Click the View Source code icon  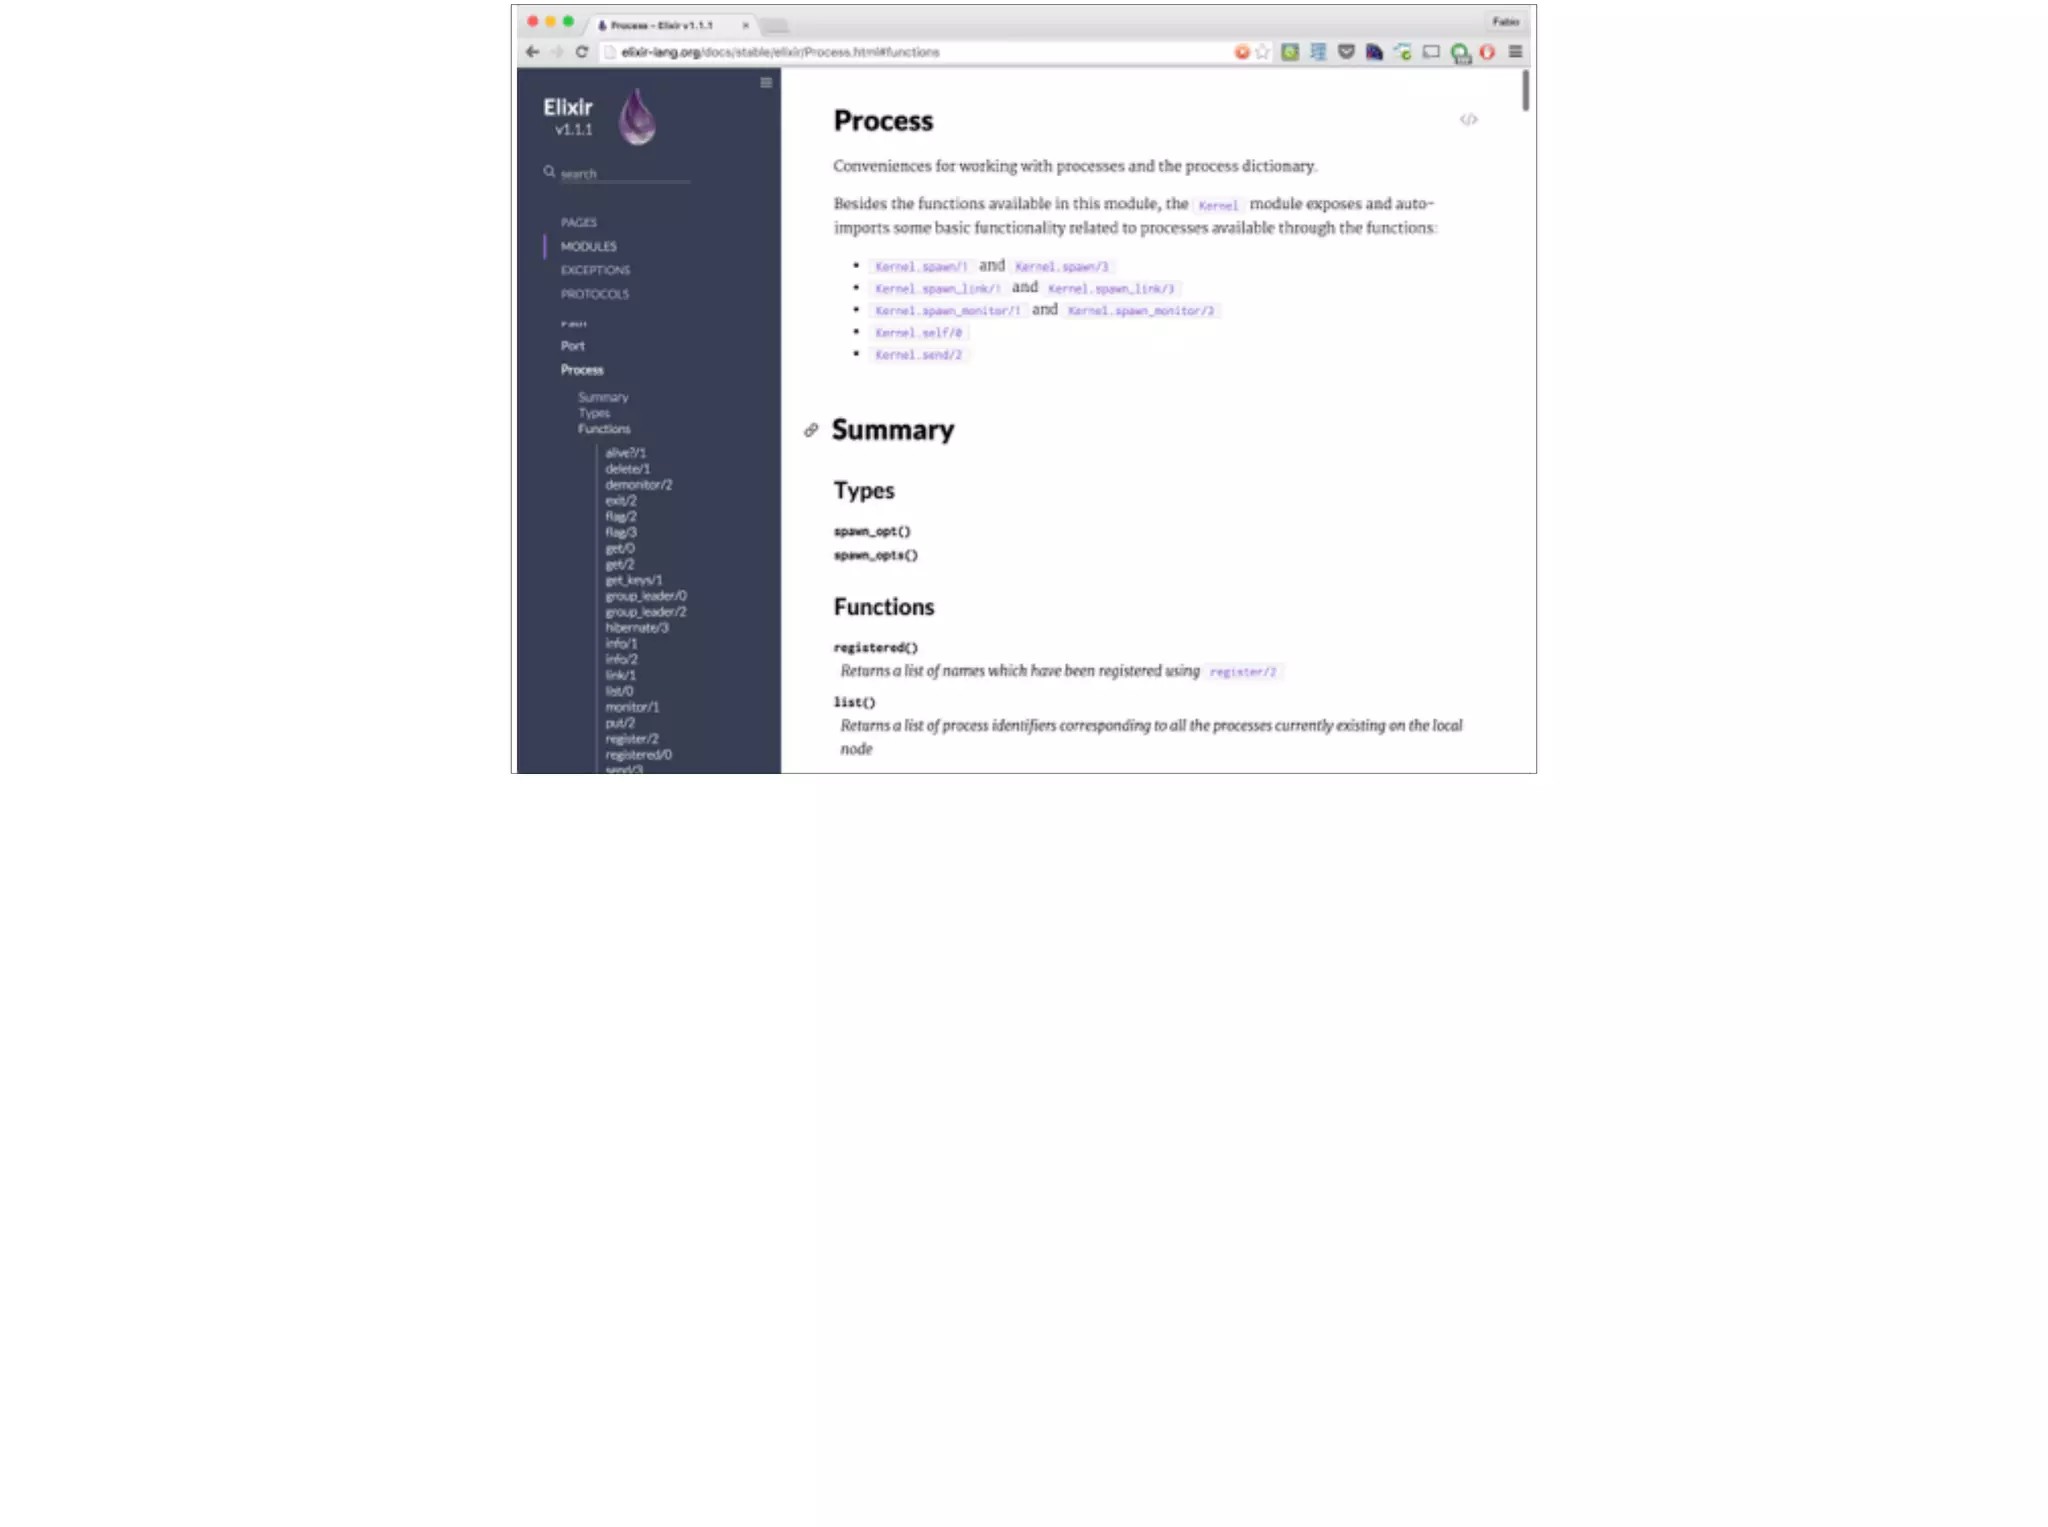pos(1468,120)
